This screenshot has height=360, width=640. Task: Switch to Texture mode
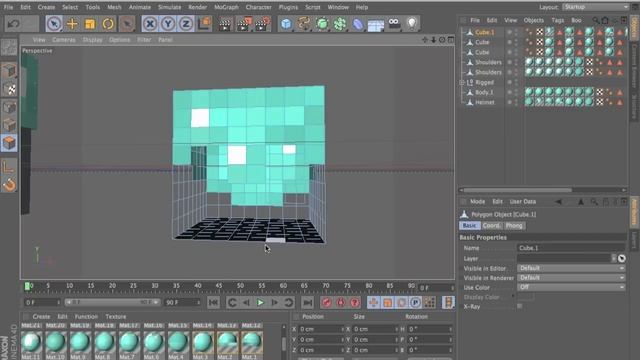[9, 89]
